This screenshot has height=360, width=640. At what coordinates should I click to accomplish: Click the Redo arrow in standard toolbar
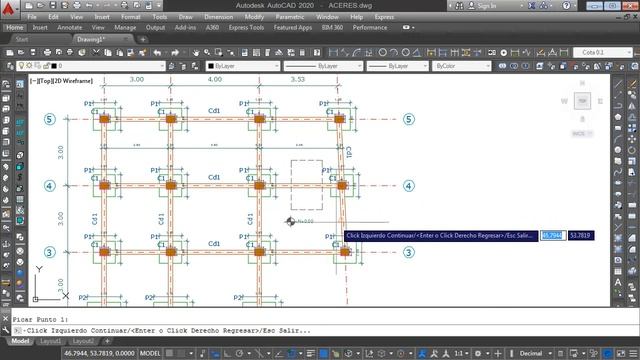[x=175, y=52]
